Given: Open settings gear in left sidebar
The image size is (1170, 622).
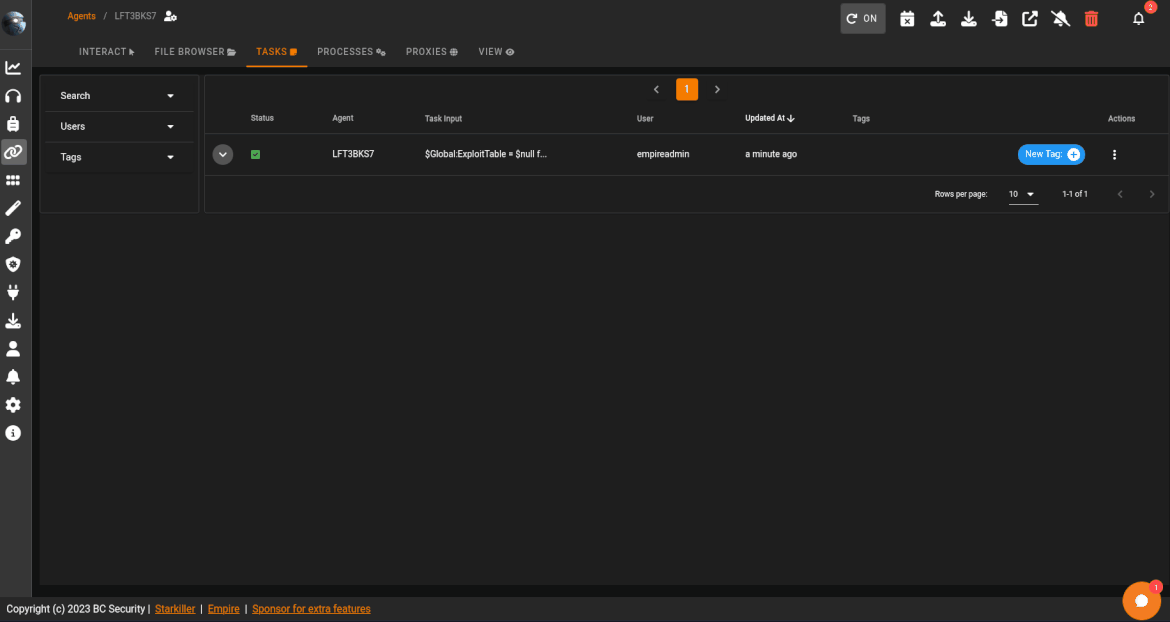Looking at the screenshot, I should (13, 405).
